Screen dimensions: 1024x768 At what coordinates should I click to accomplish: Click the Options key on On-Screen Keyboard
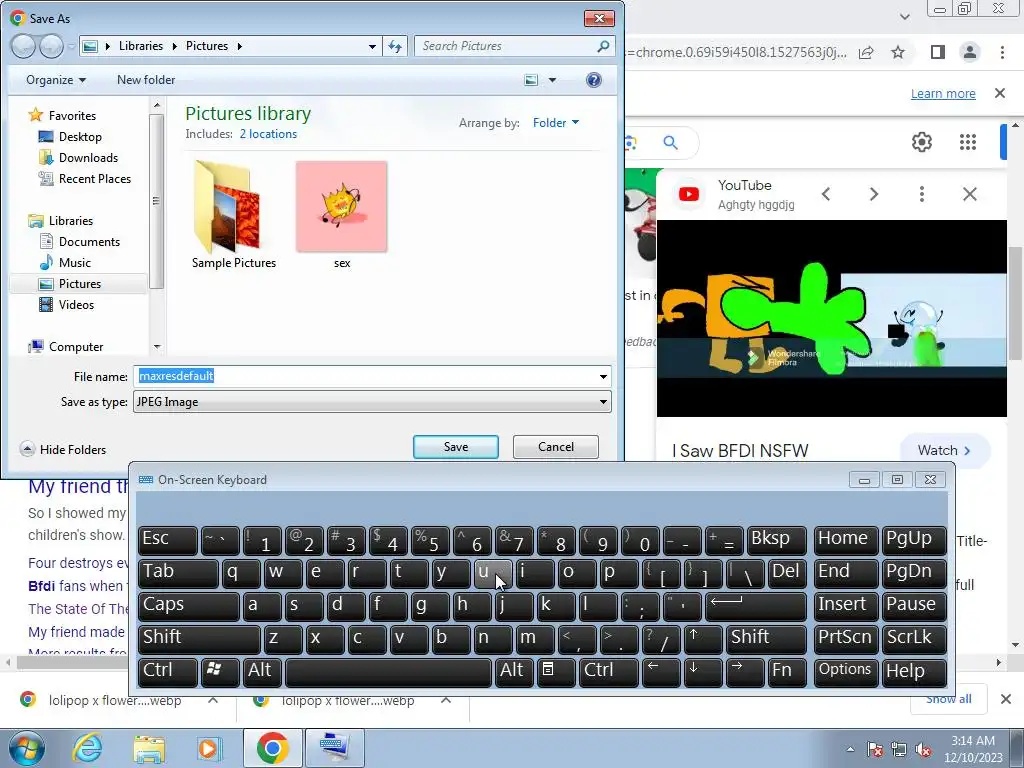tap(846, 671)
